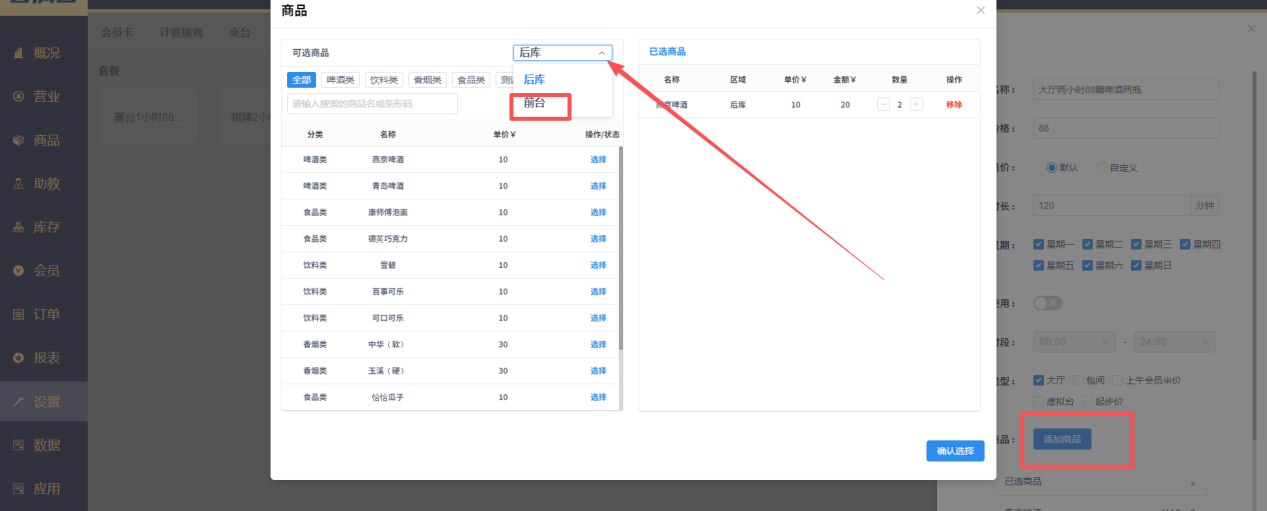
Task: Toggle the enable switch in background form
Action: pyautogui.click(x=1047, y=303)
